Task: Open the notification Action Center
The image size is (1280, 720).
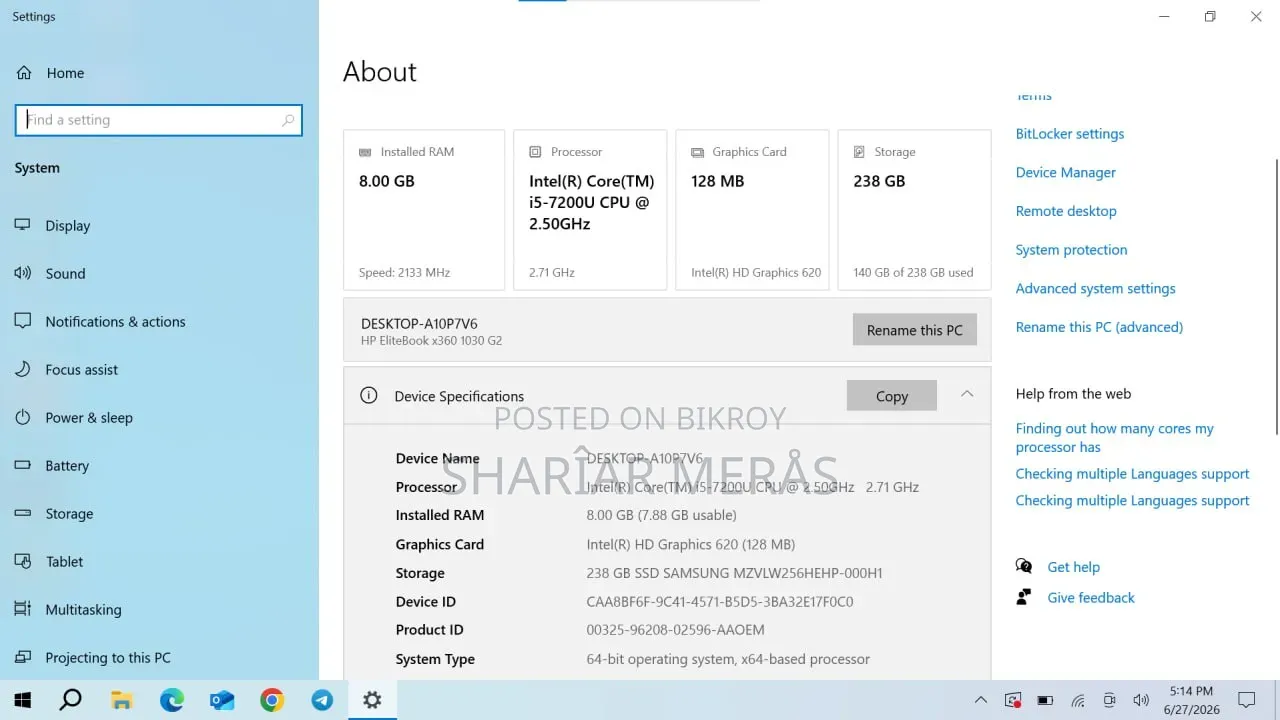Action: tap(1247, 700)
